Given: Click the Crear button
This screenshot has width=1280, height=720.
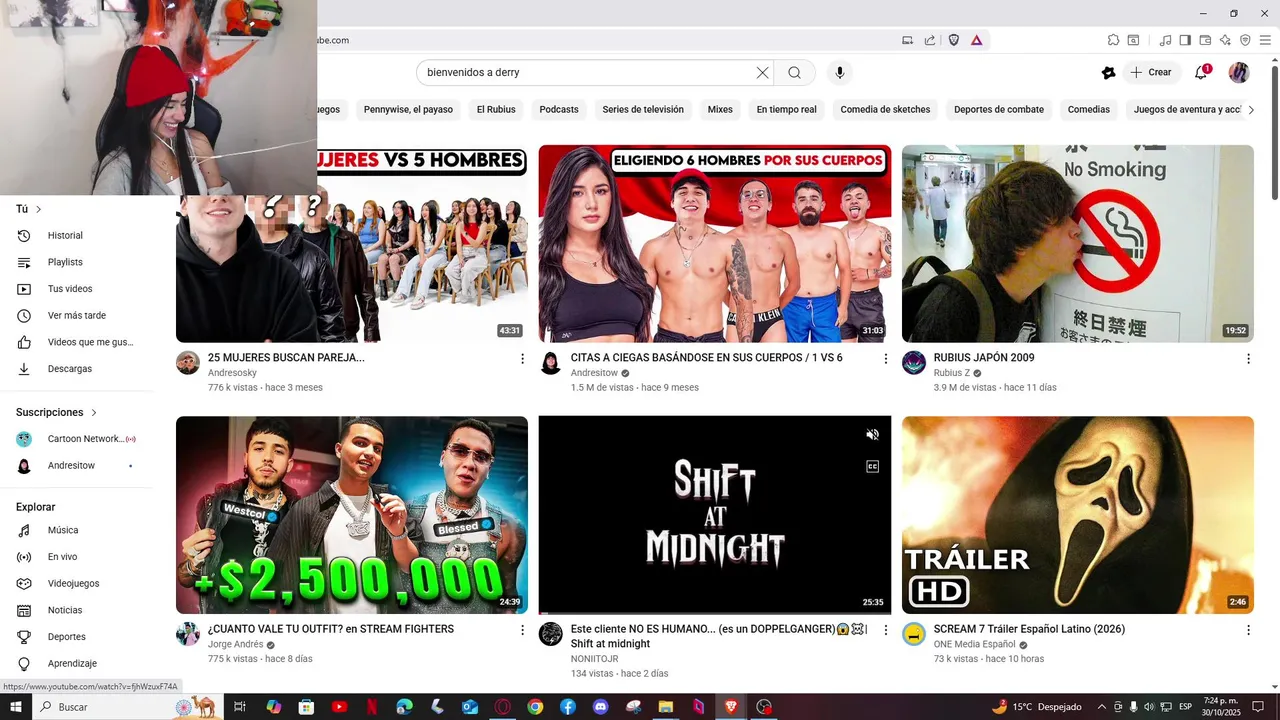Looking at the screenshot, I should 1150,72.
